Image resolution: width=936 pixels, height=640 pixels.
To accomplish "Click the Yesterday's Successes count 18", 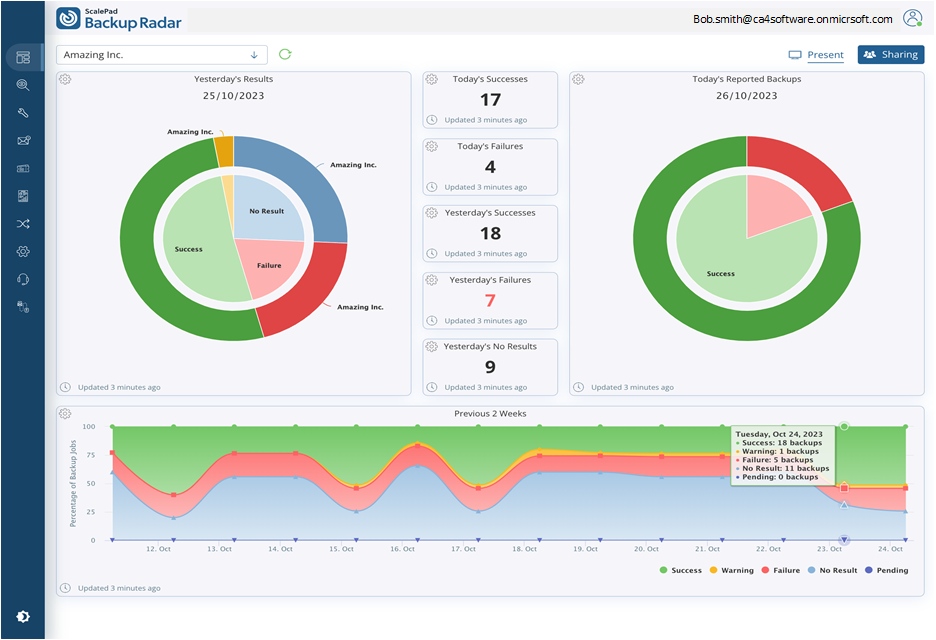I will pos(490,233).
